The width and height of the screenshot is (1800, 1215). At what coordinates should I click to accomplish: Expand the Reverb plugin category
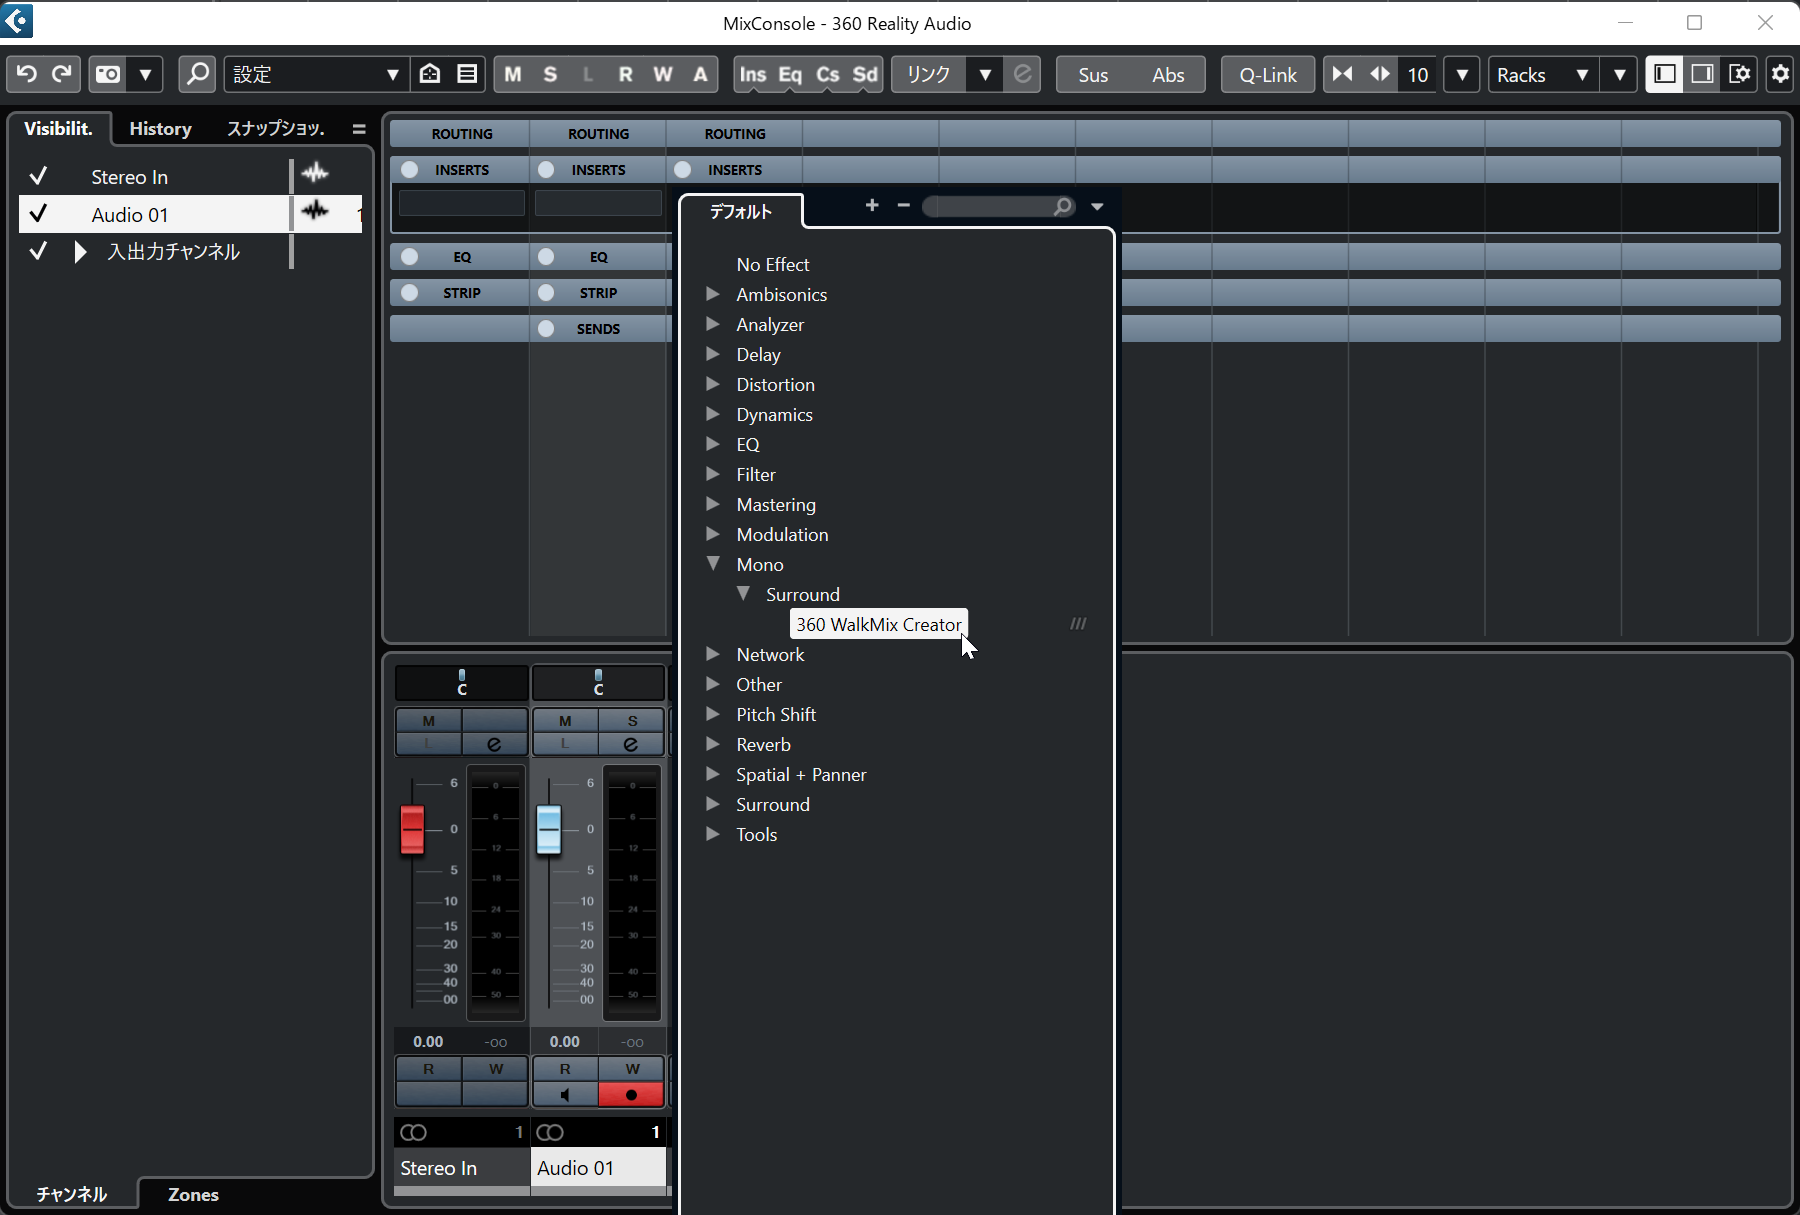[x=713, y=744]
